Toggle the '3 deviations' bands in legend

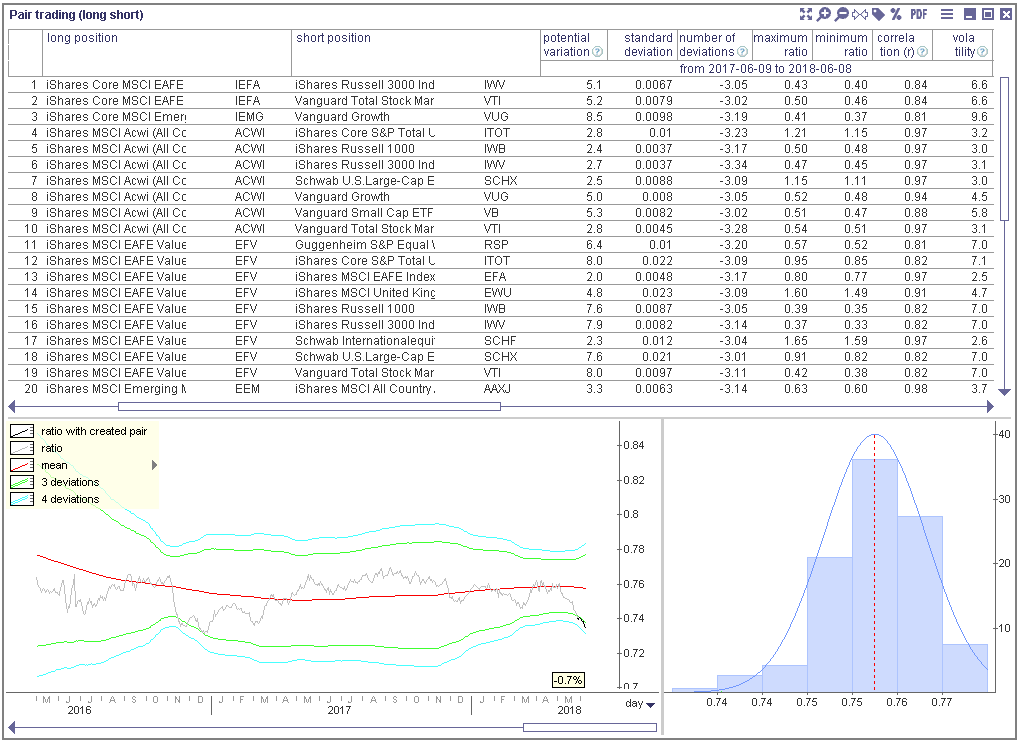click(55, 482)
